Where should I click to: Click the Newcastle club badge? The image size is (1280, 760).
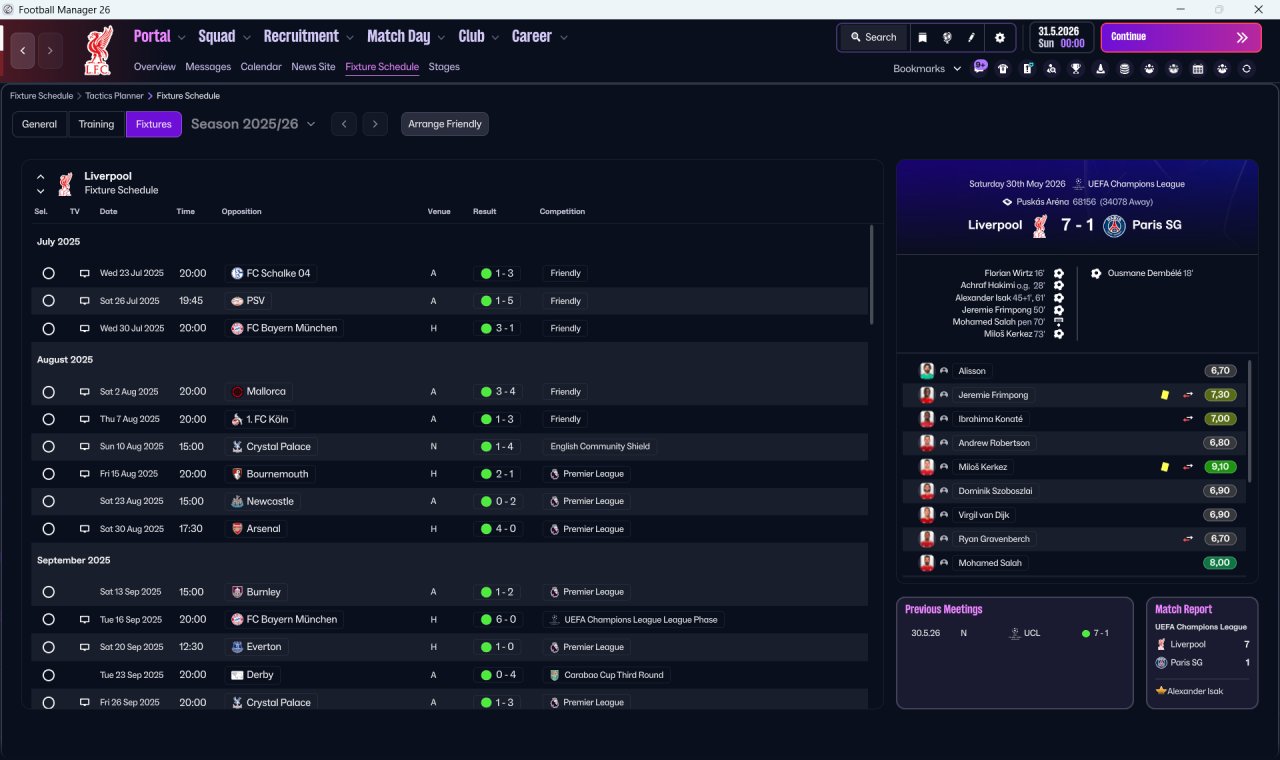237,501
